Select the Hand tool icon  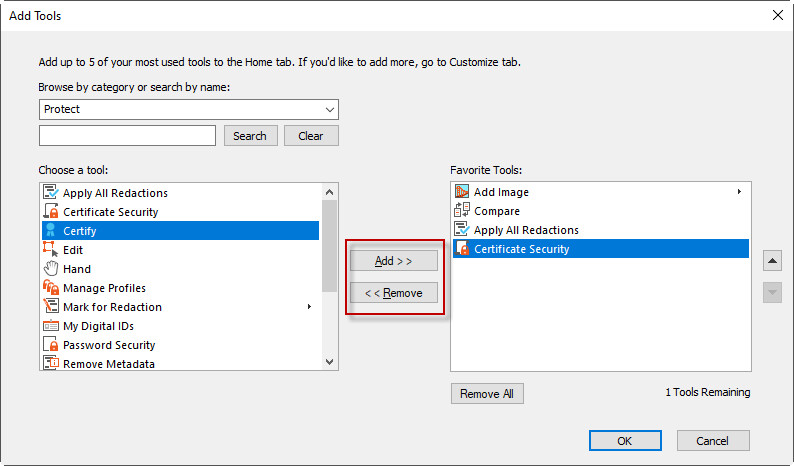[51, 269]
